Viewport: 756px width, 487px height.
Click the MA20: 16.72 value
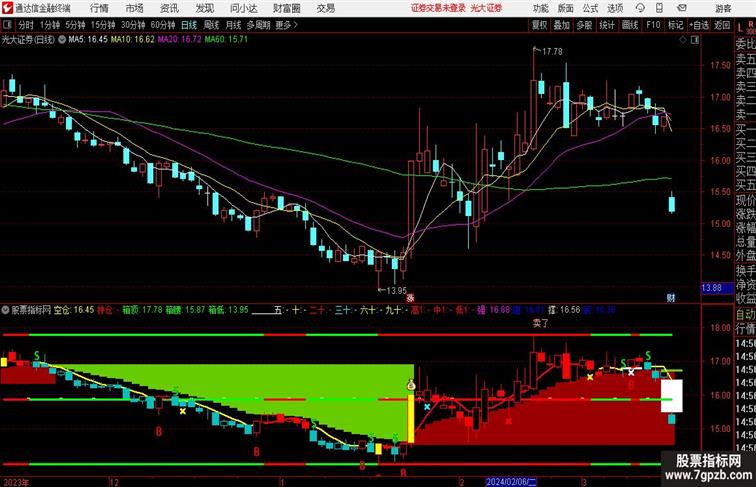pyautogui.click(x=179, y=40)
